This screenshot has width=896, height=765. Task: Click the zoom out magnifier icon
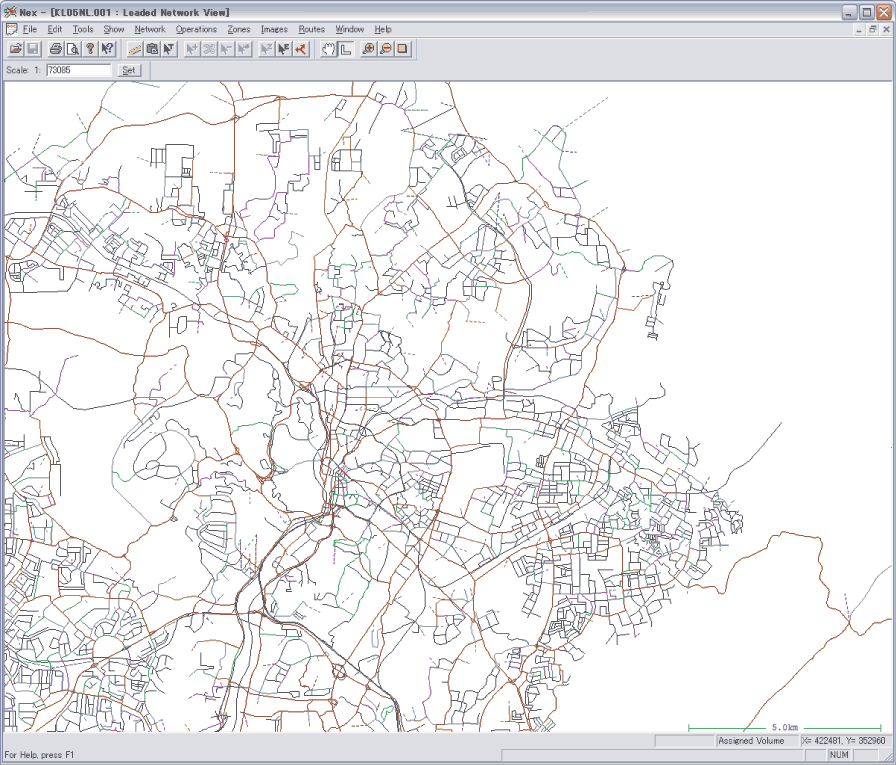(x=386, y=49)
